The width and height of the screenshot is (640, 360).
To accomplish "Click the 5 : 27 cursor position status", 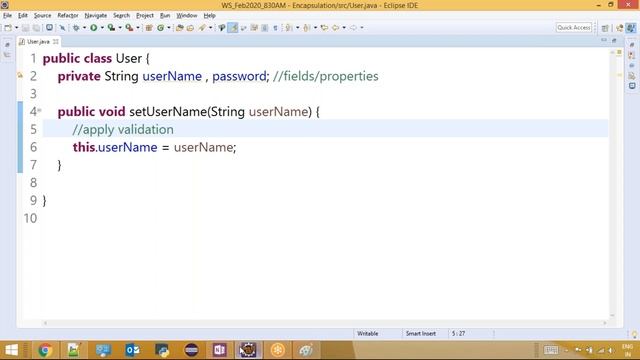I will pos(458,333).
